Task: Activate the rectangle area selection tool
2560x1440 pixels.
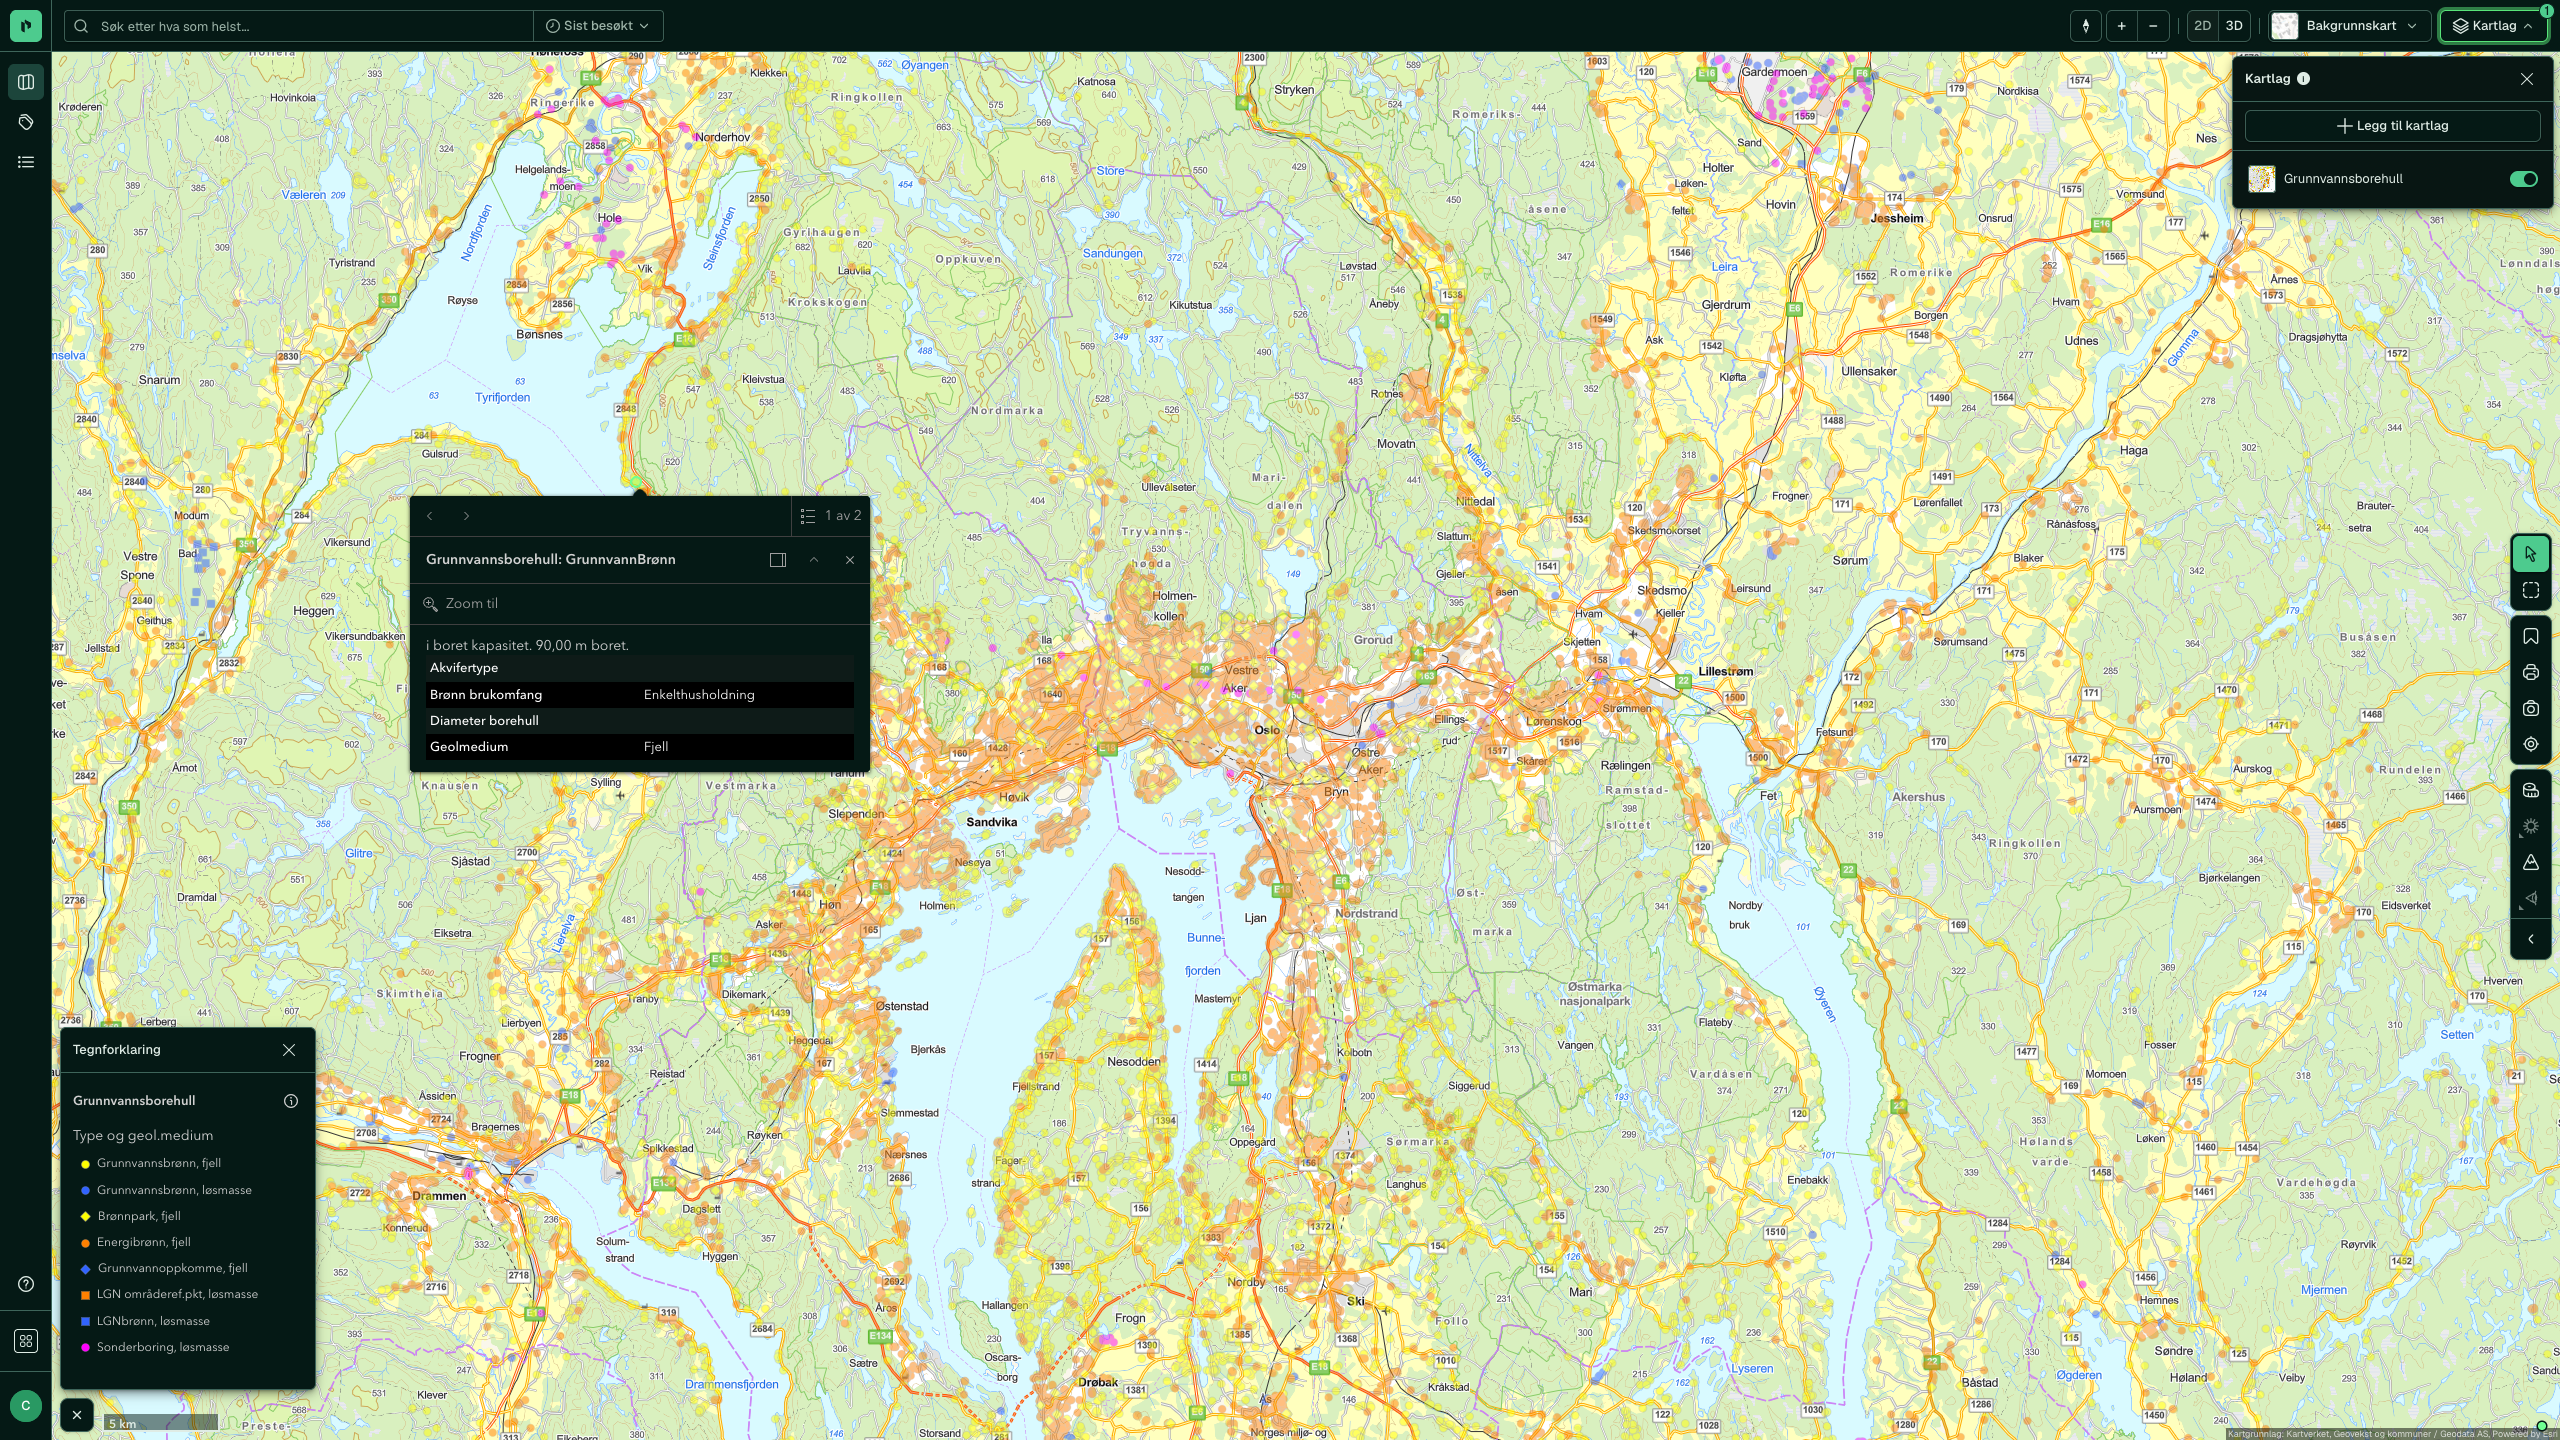Action: 2530,591
